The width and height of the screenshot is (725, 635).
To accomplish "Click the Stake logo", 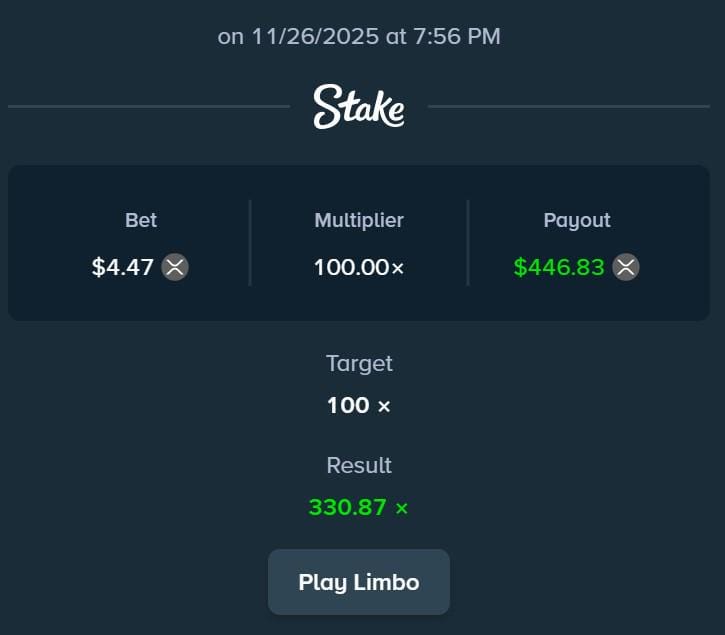I will pos(359,106).
